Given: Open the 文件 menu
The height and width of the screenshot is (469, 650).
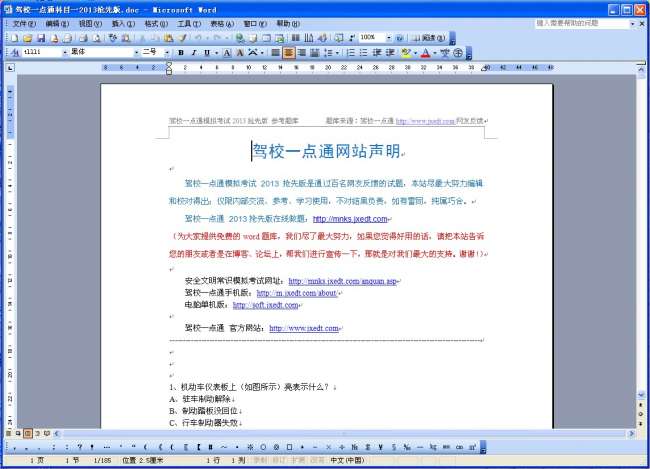Looking at the screenshot, I should (x=24, y=24).
